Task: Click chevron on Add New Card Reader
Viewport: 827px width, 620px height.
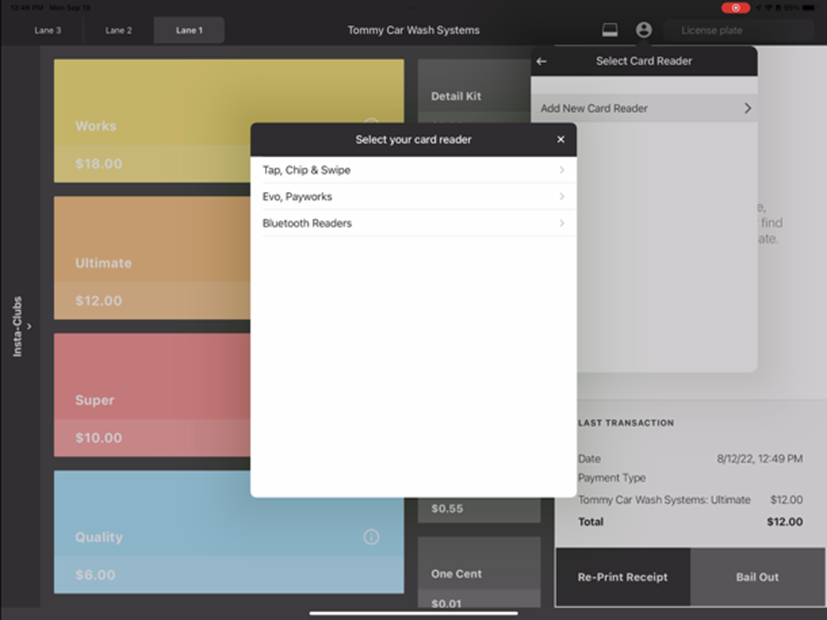Action: coord(747,108)
